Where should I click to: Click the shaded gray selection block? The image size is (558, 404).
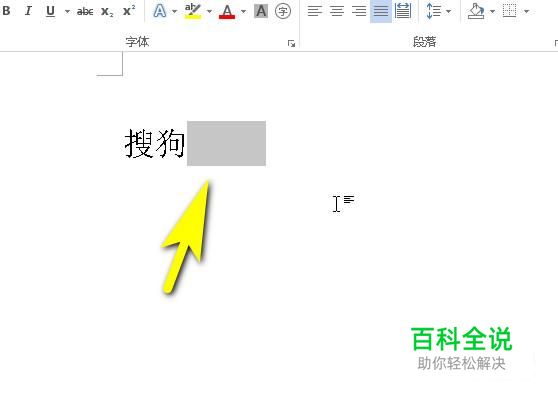[226, 143]
